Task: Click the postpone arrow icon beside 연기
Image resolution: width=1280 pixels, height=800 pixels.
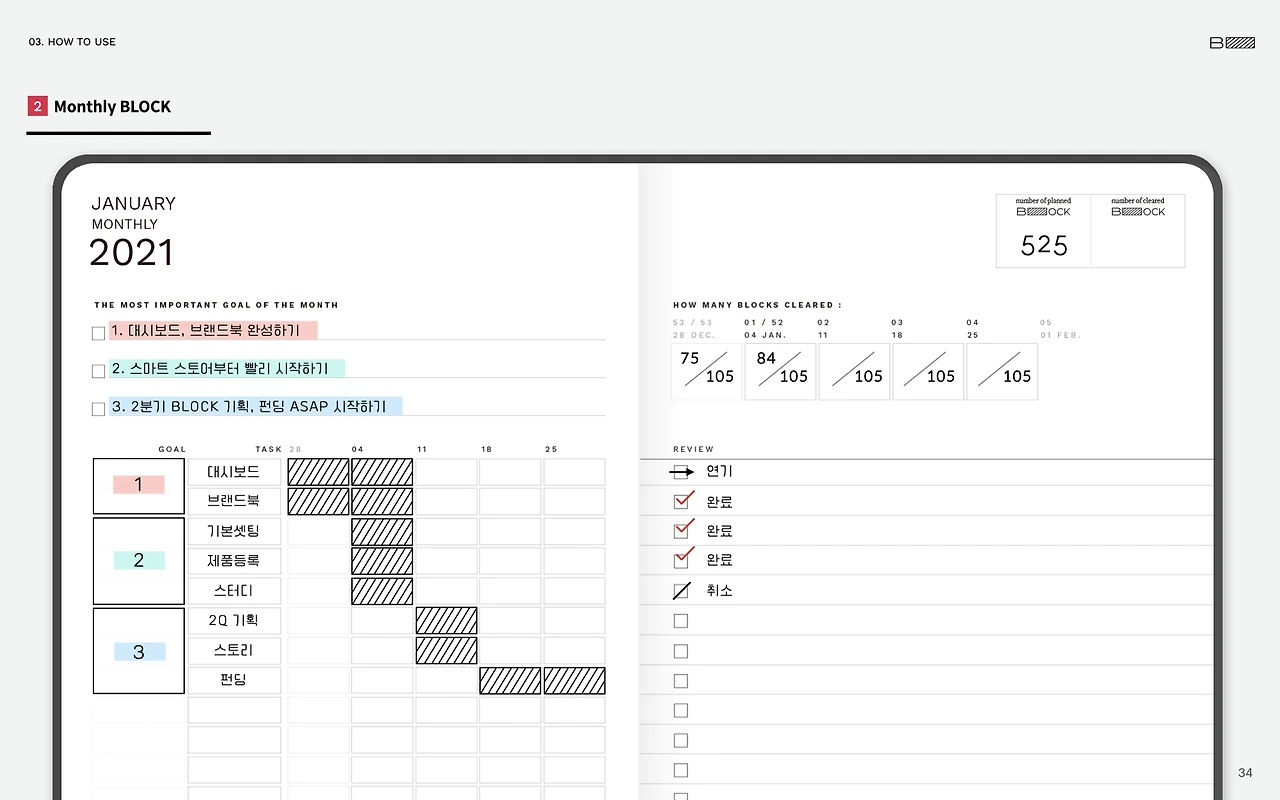Action: [683, 471]
